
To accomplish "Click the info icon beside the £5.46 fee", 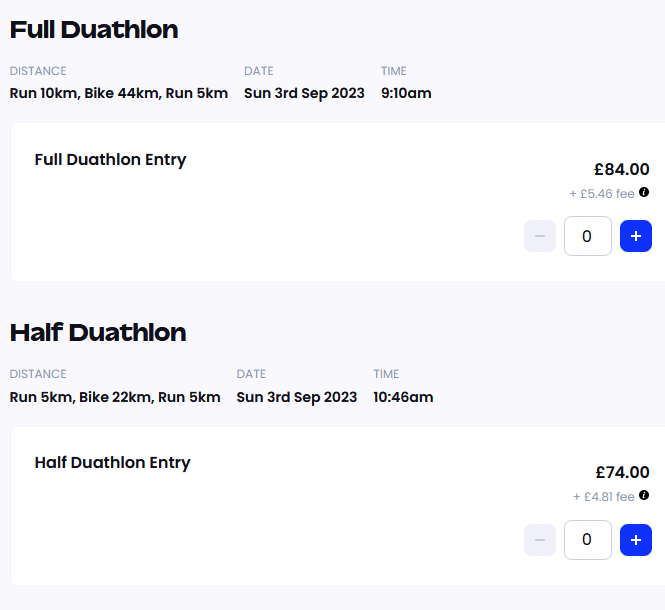I will 644,192.
